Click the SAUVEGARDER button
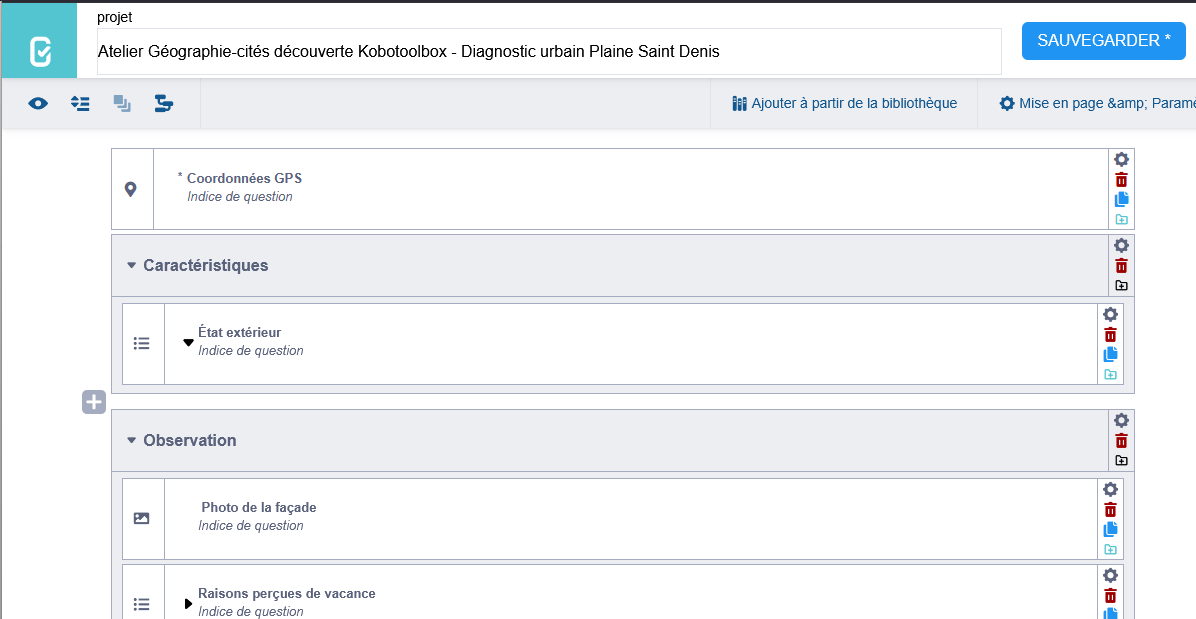The height and width of the screenshot is (619, 1196). tap(1103, 41)
